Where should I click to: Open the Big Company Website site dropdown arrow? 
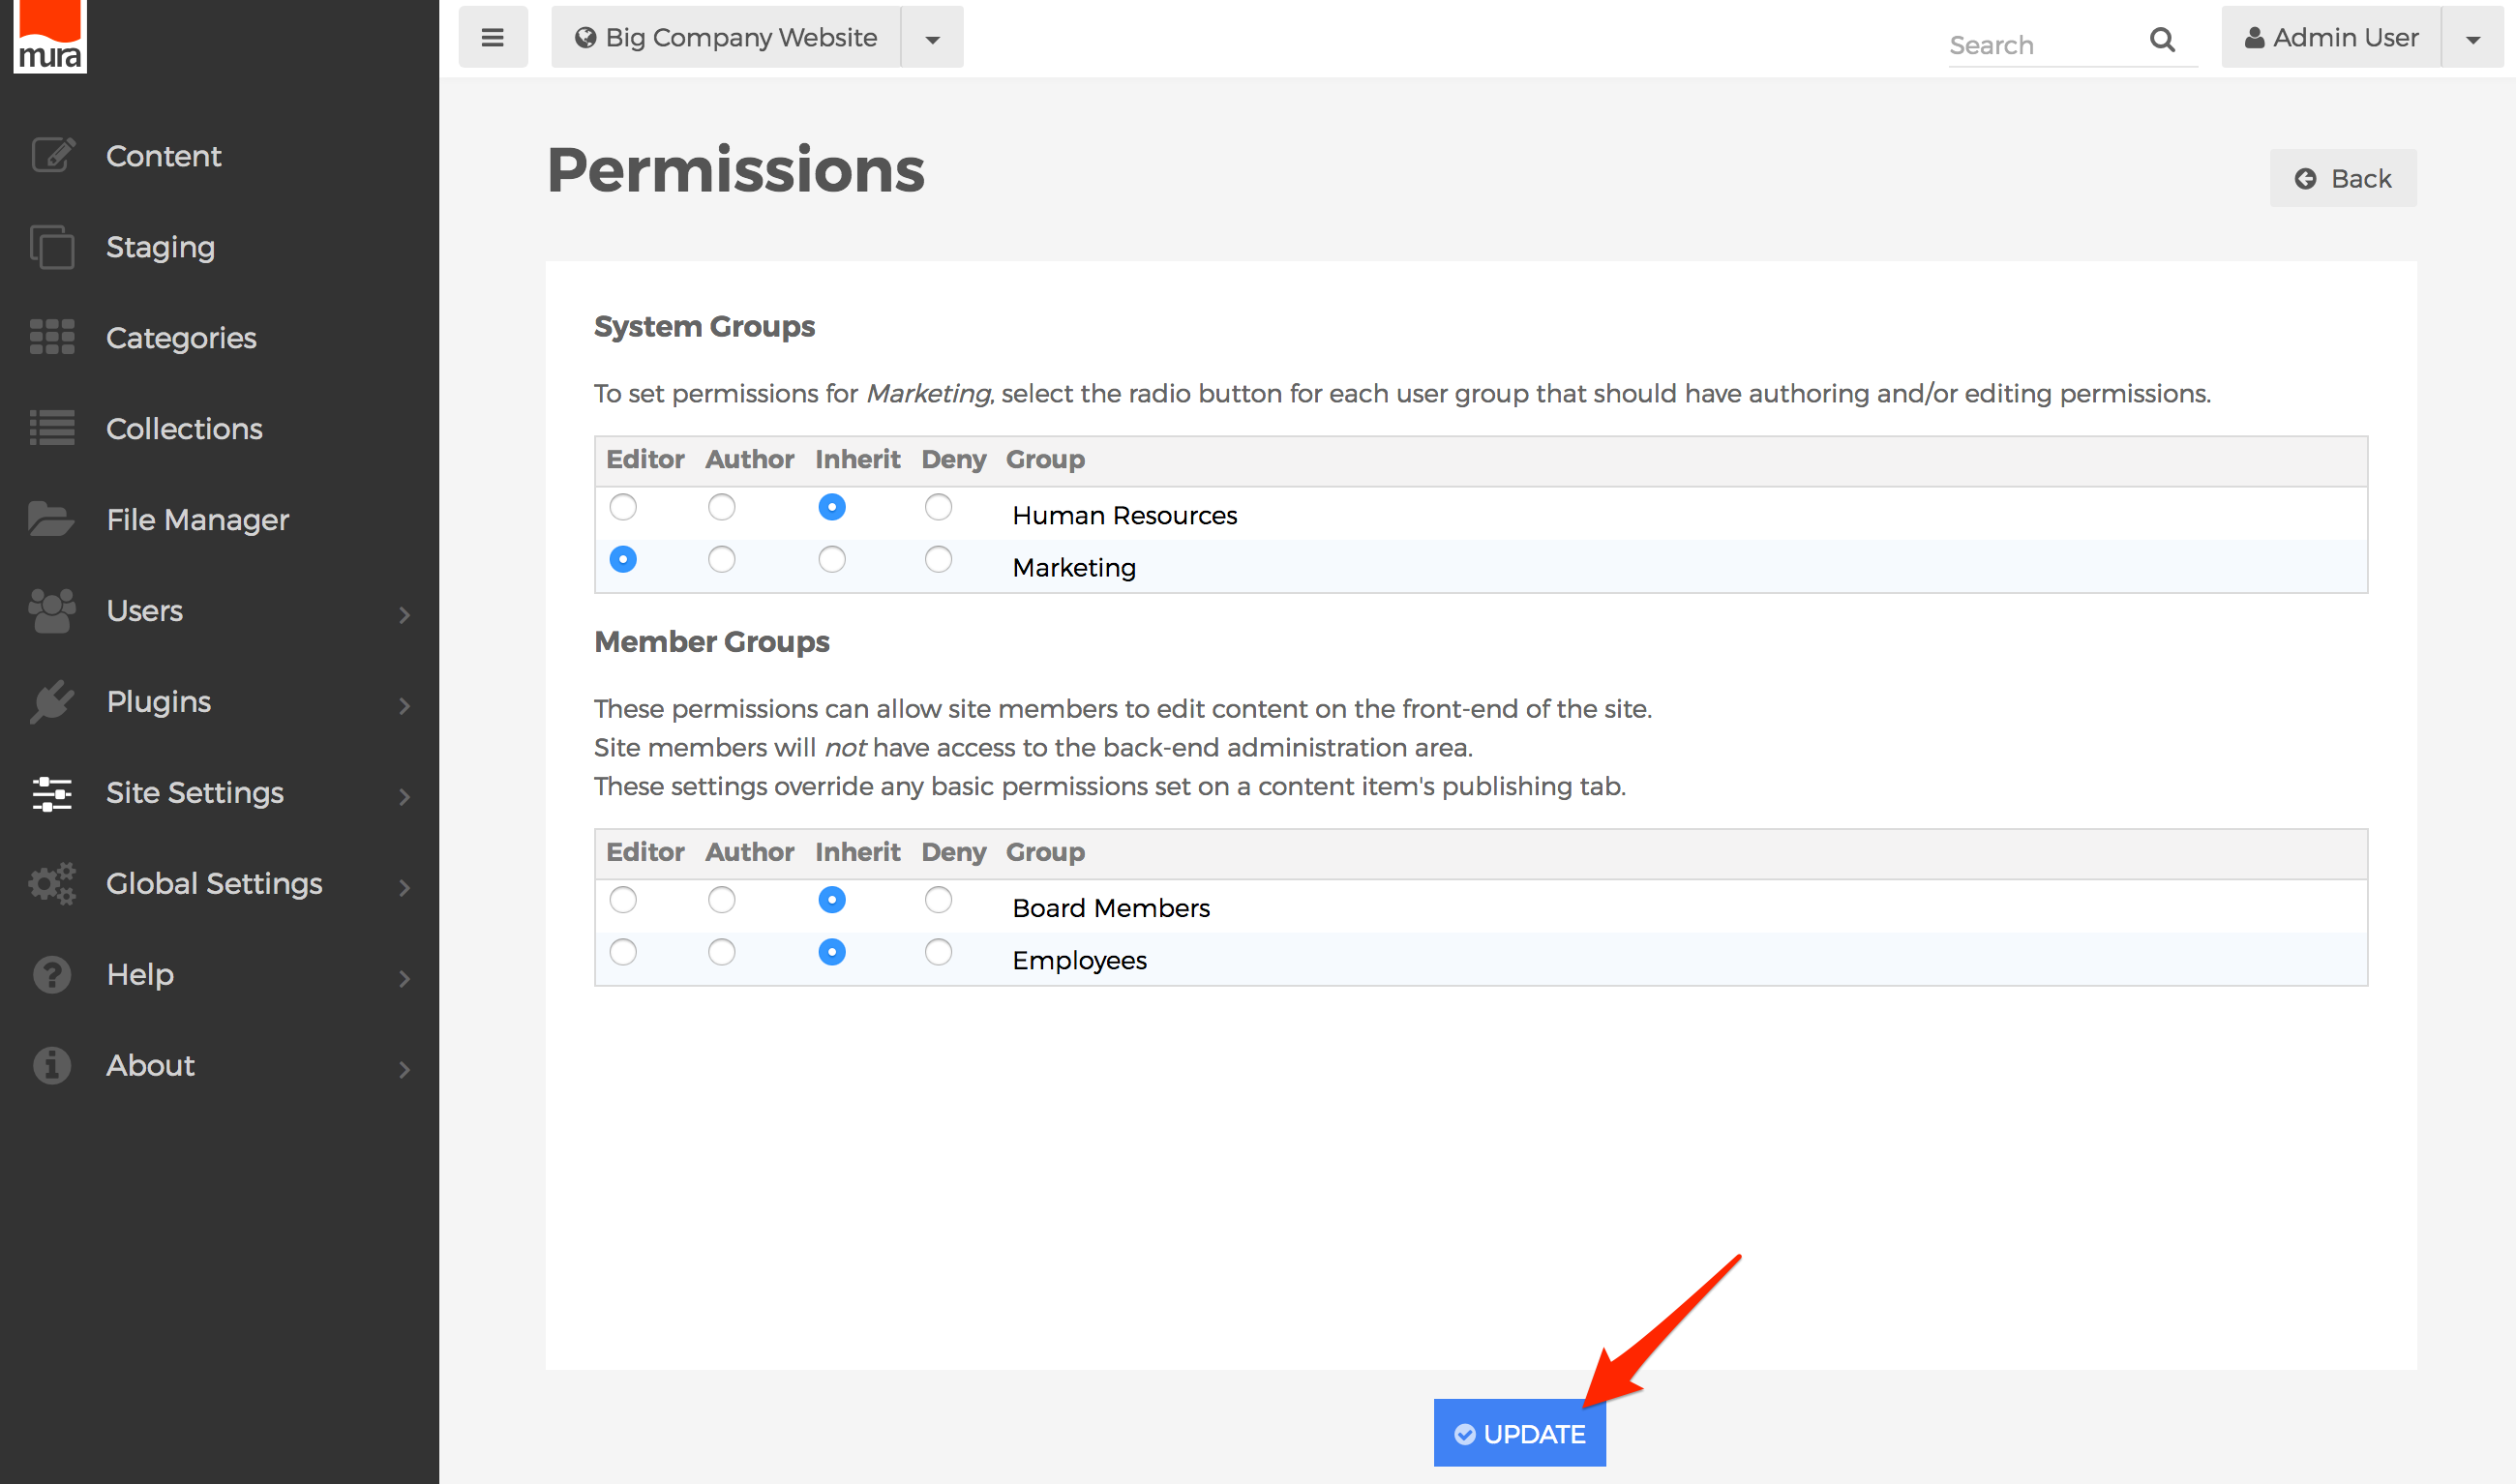[932, 39]
